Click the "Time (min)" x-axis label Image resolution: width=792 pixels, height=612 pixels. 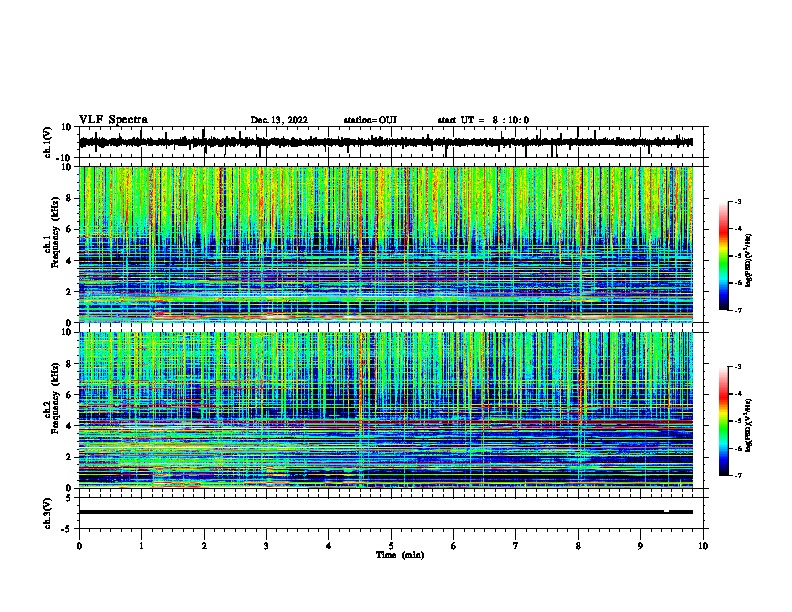[400, 555]
